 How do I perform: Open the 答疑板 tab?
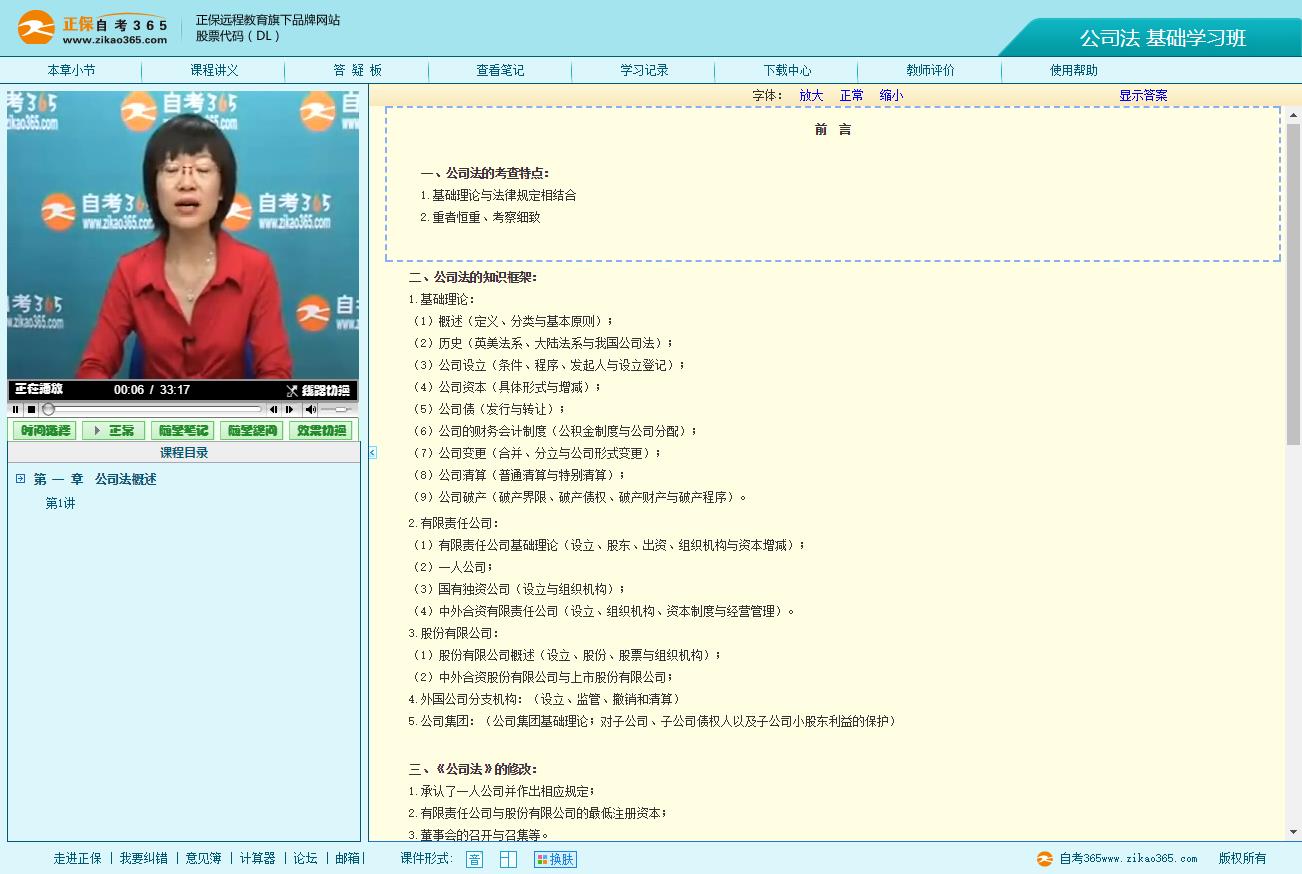(x=357, y=71)
